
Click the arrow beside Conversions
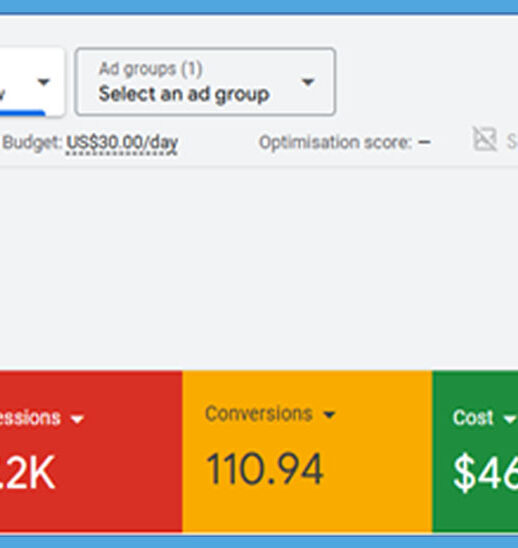(x=329, y=415)
